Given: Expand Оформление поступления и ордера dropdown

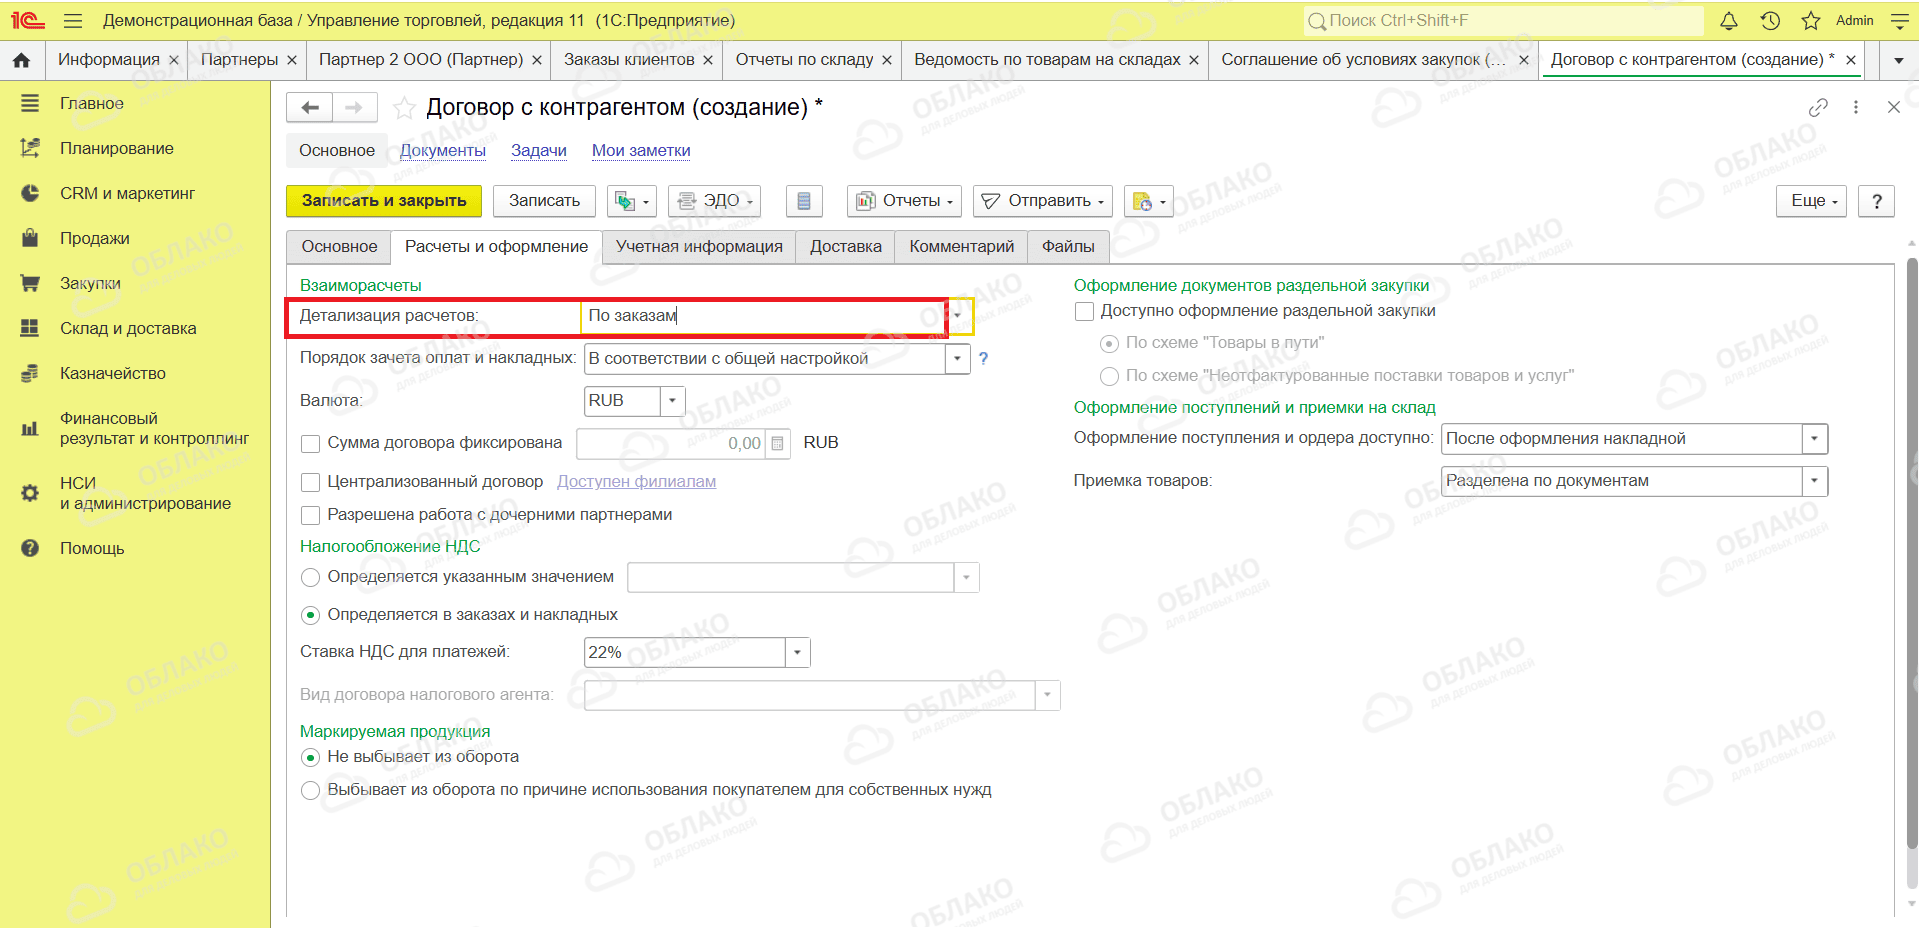Looking at the screenshot, I should (x=1815, y=439).
